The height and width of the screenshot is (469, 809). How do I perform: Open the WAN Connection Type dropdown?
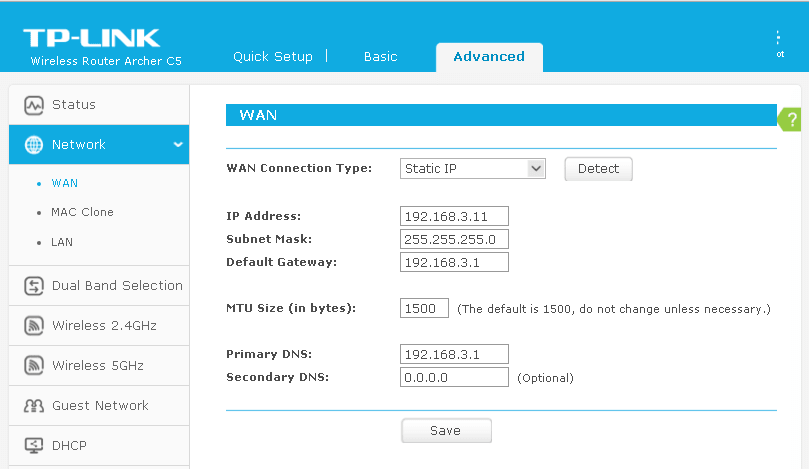[x=472, y=168]
